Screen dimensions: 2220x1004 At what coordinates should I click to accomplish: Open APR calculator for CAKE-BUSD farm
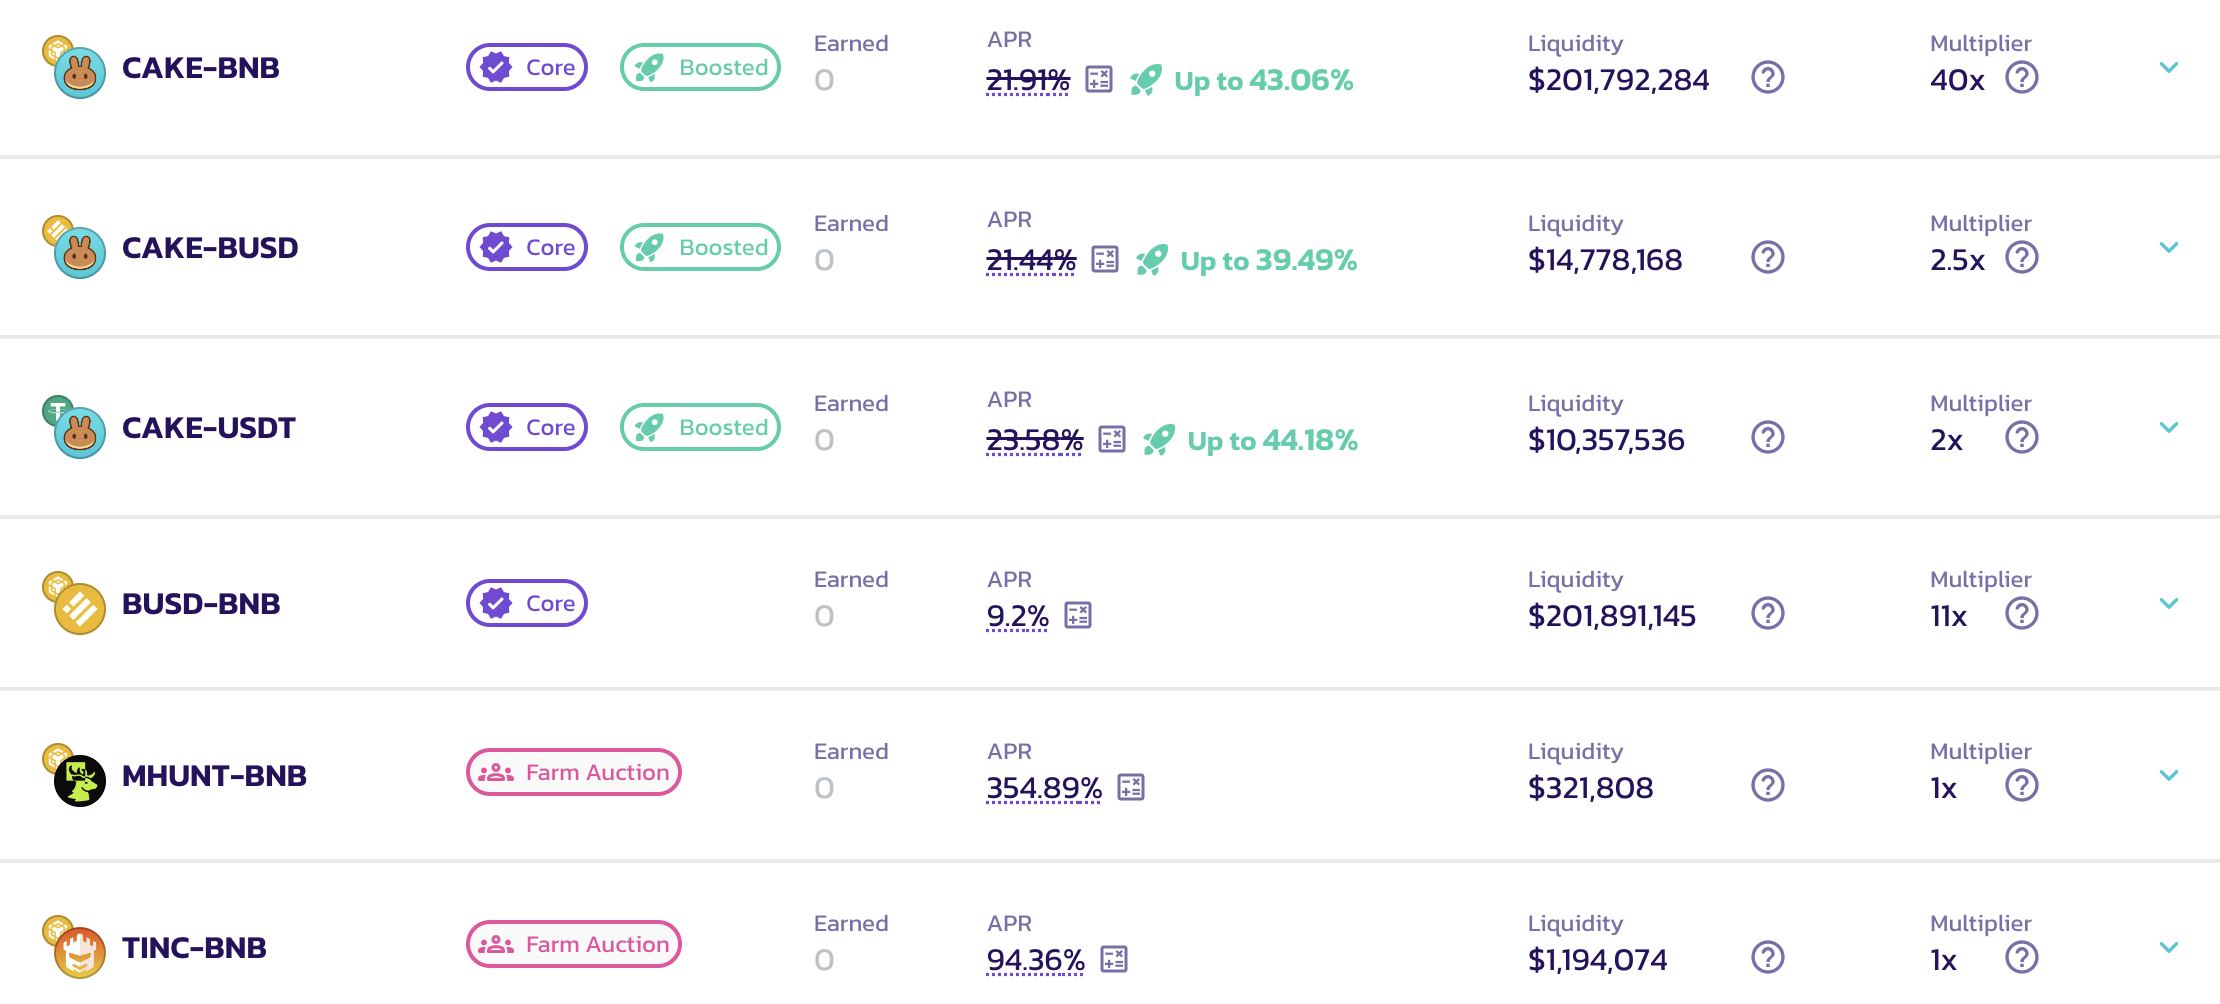[1105, 259]
